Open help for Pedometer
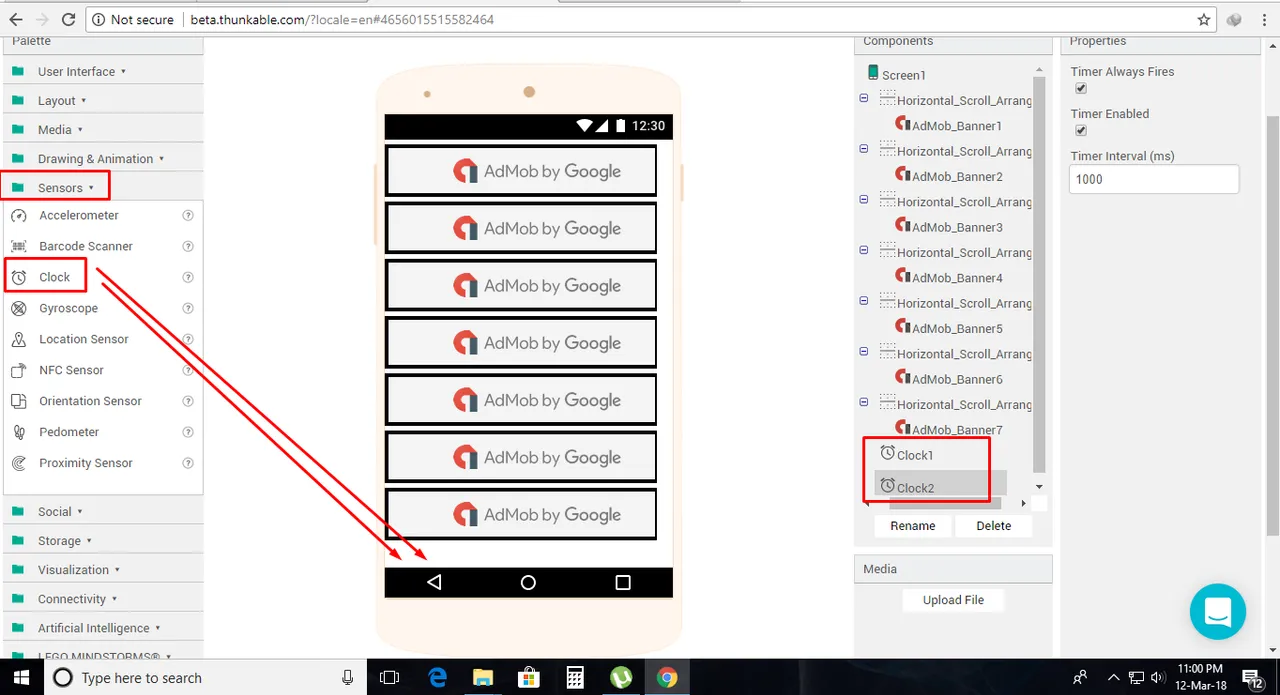 (x=187, y=432)
